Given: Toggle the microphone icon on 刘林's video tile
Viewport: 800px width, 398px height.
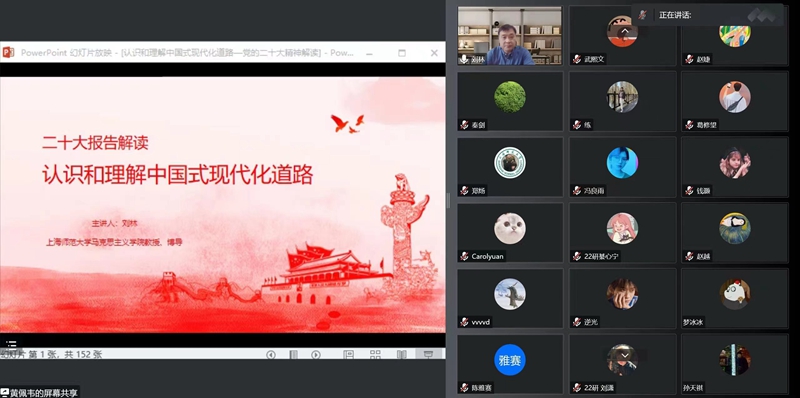Looking at the screenshot, I should pos(464,59).
